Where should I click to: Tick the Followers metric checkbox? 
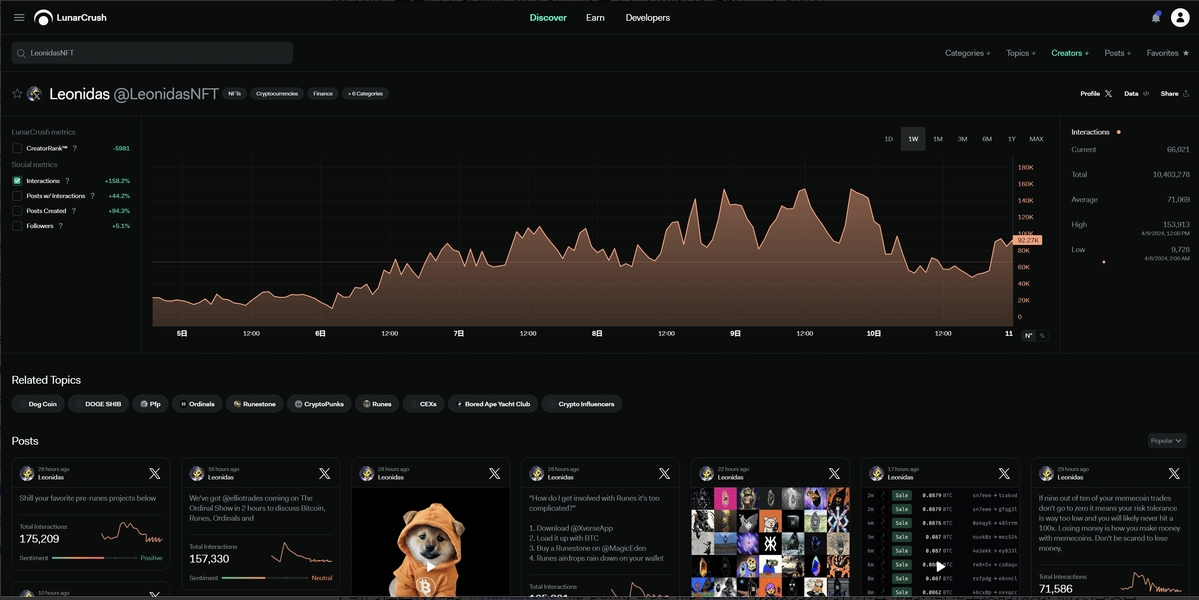(17, 226)
